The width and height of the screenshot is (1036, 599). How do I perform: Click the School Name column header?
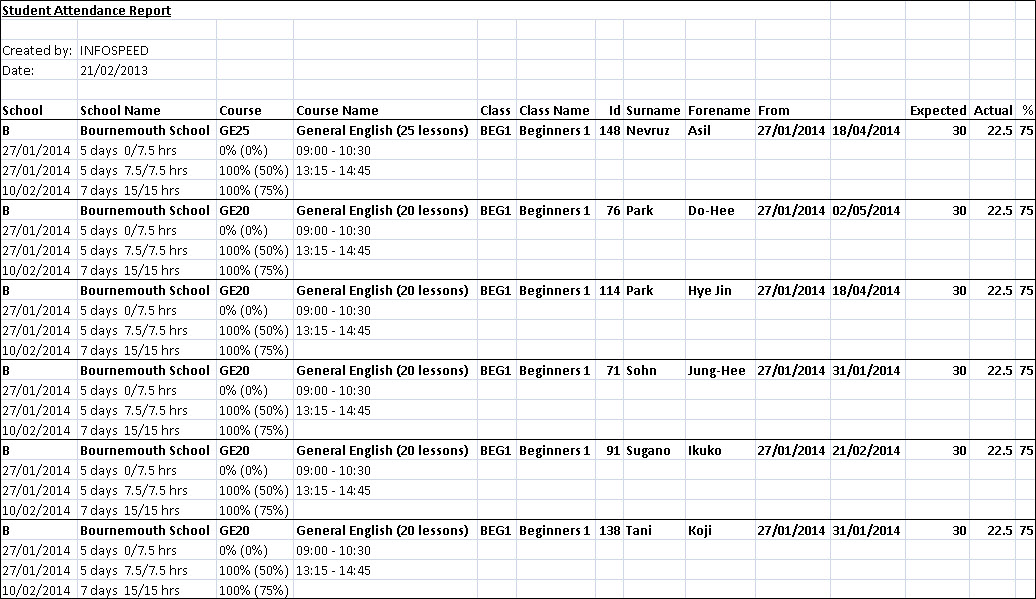[120, 110]
